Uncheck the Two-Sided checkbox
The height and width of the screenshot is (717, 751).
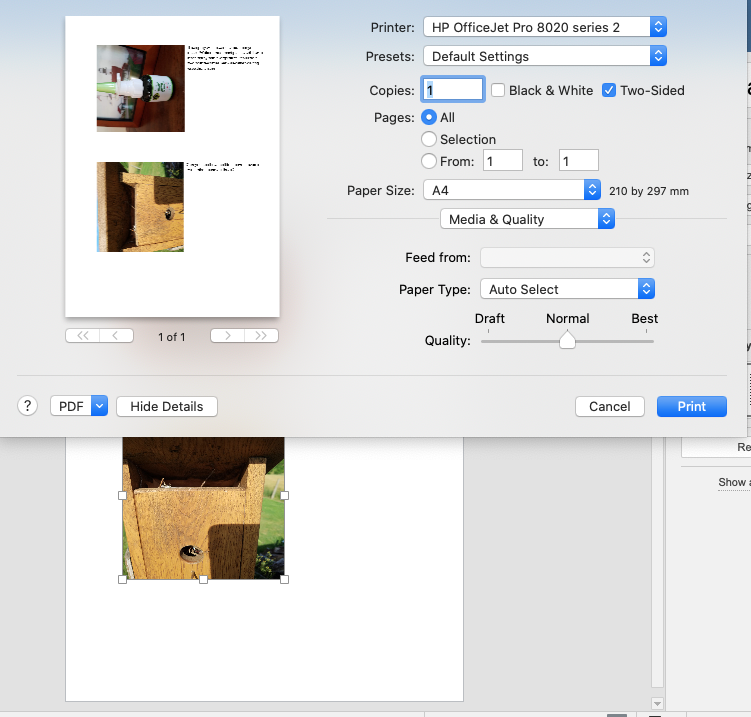[609, 90]
